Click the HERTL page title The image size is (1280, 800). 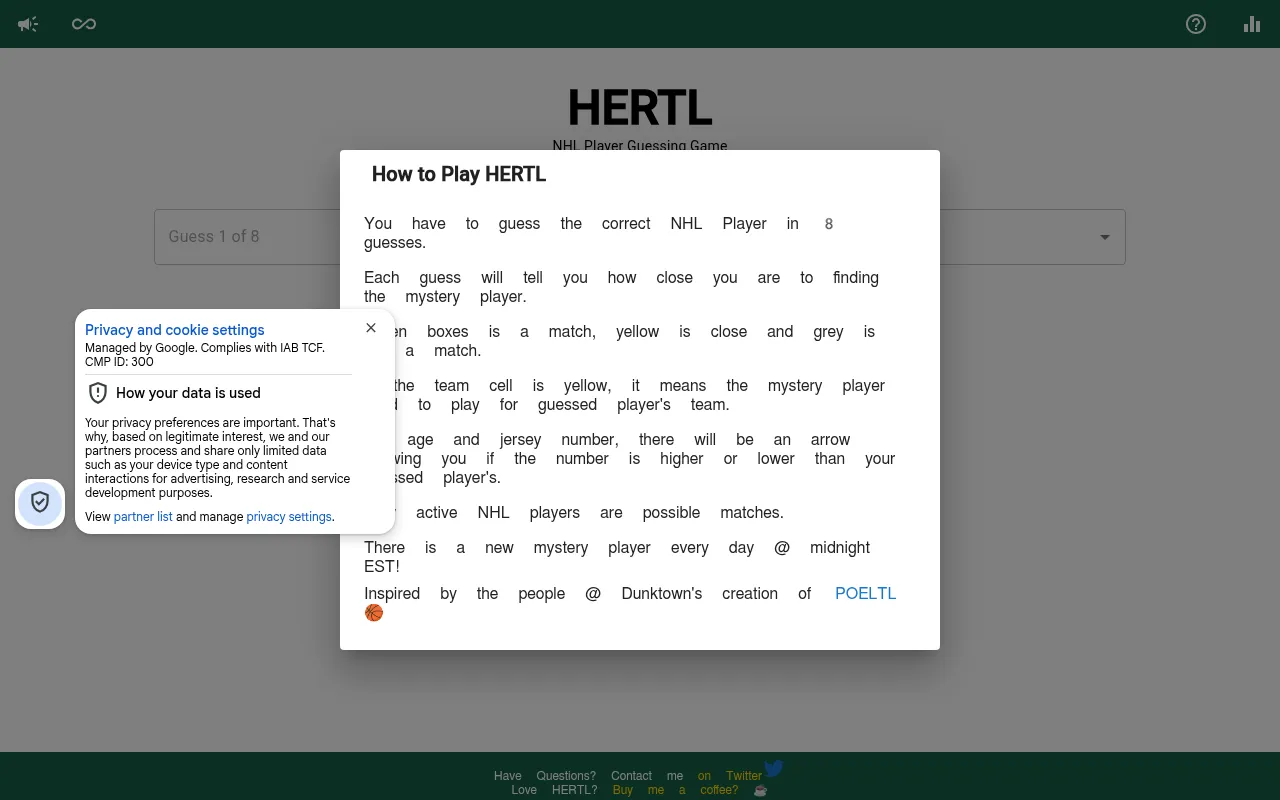click(640, 108)
